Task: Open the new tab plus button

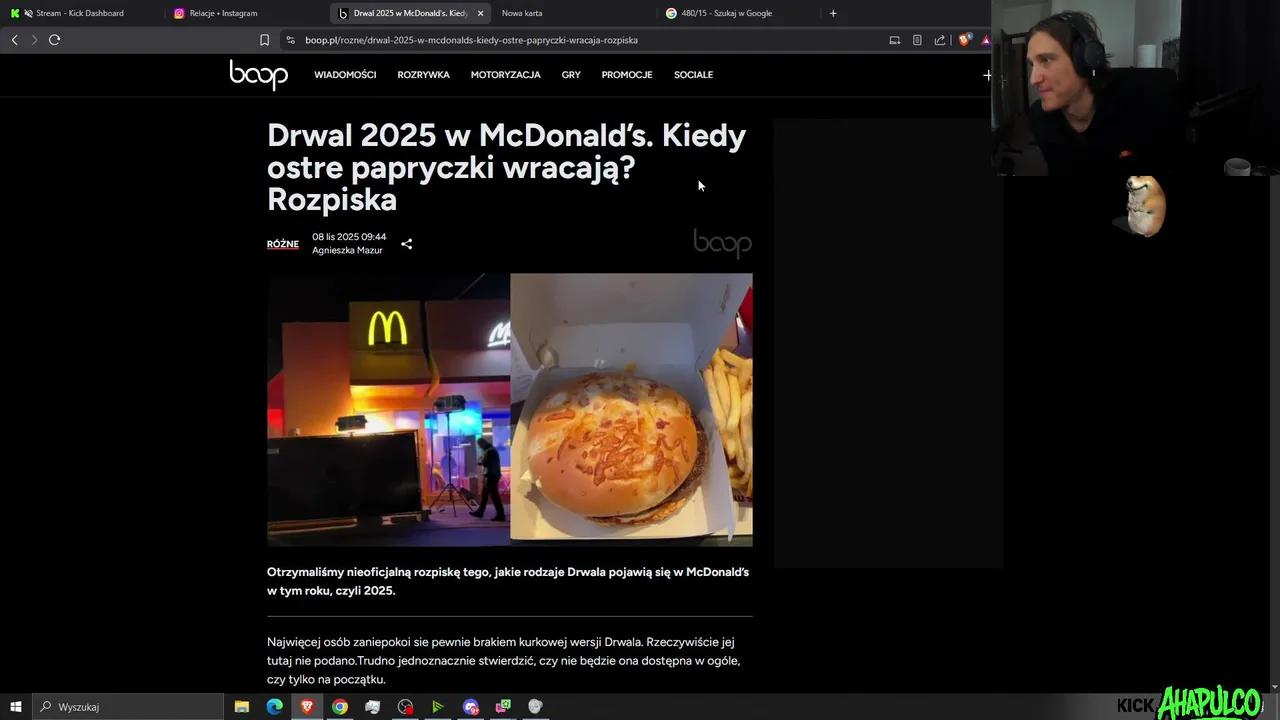Action: (x=833, y=13)
